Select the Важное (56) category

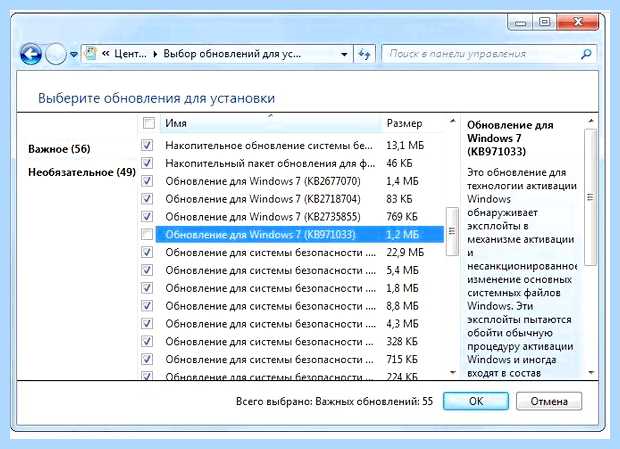pyautogui.click(x=59, y=149)
